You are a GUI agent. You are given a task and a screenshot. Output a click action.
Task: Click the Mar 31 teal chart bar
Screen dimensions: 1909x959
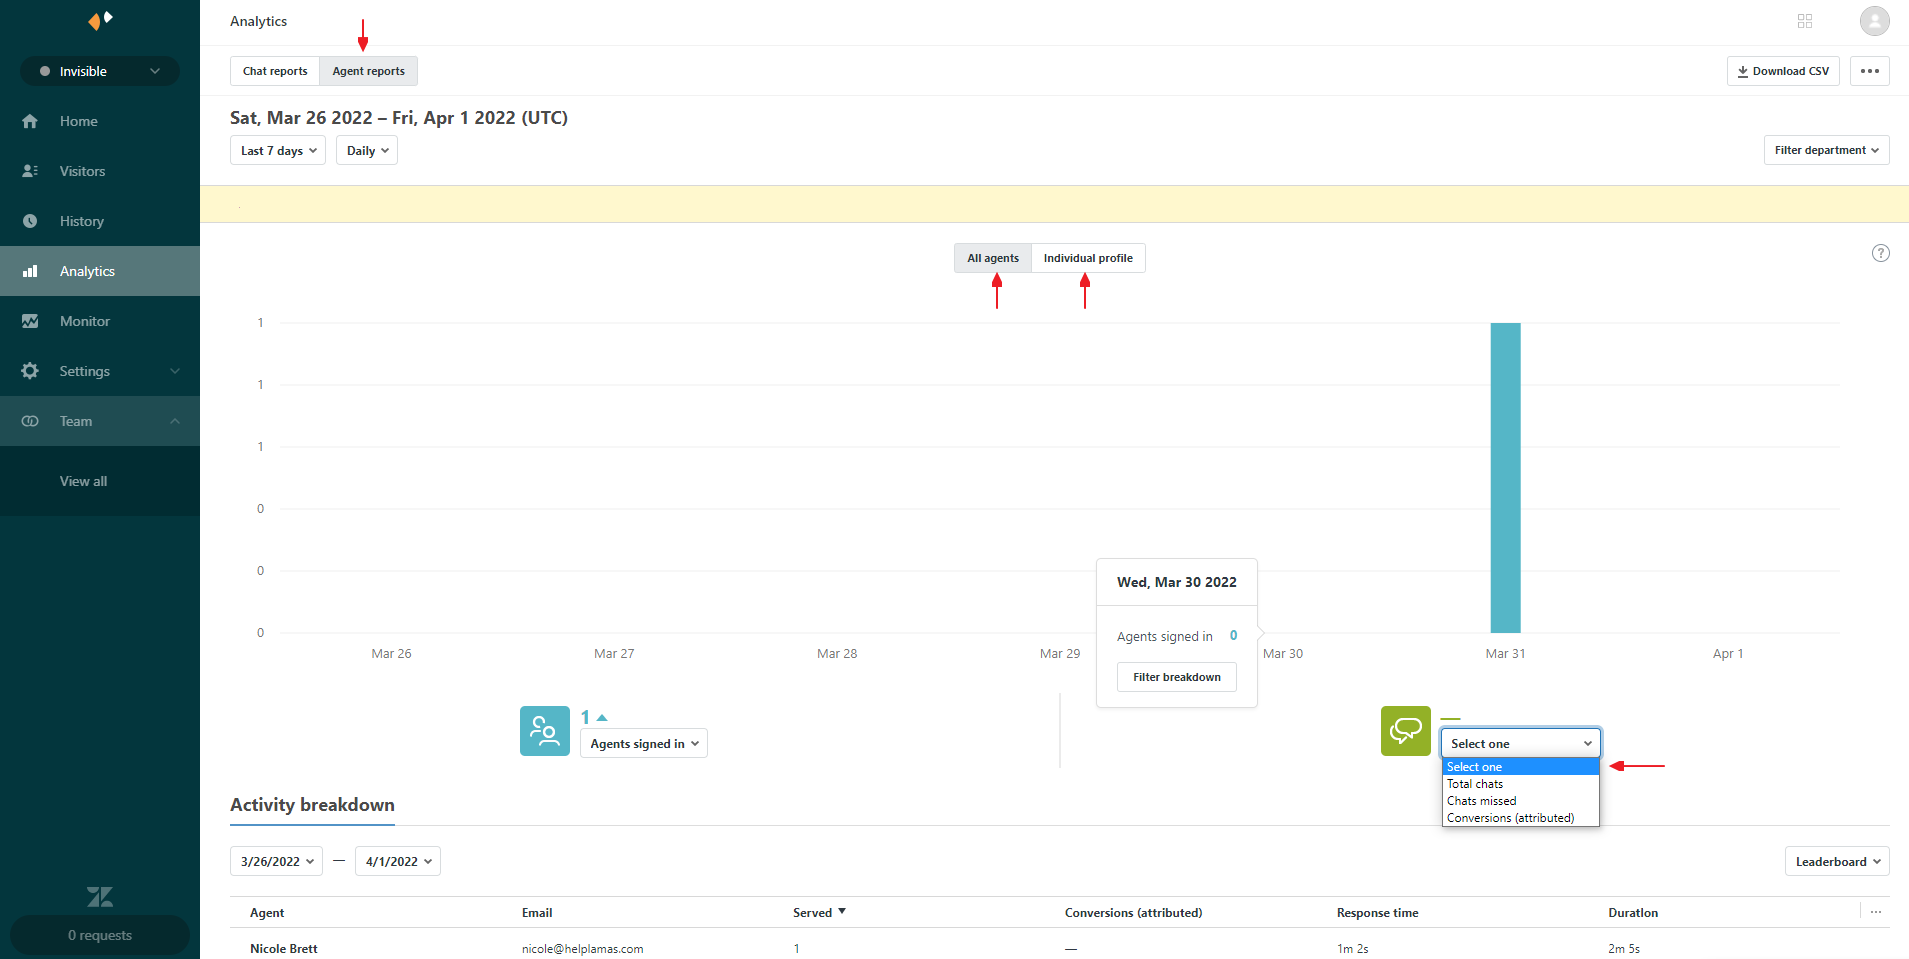1505,478
